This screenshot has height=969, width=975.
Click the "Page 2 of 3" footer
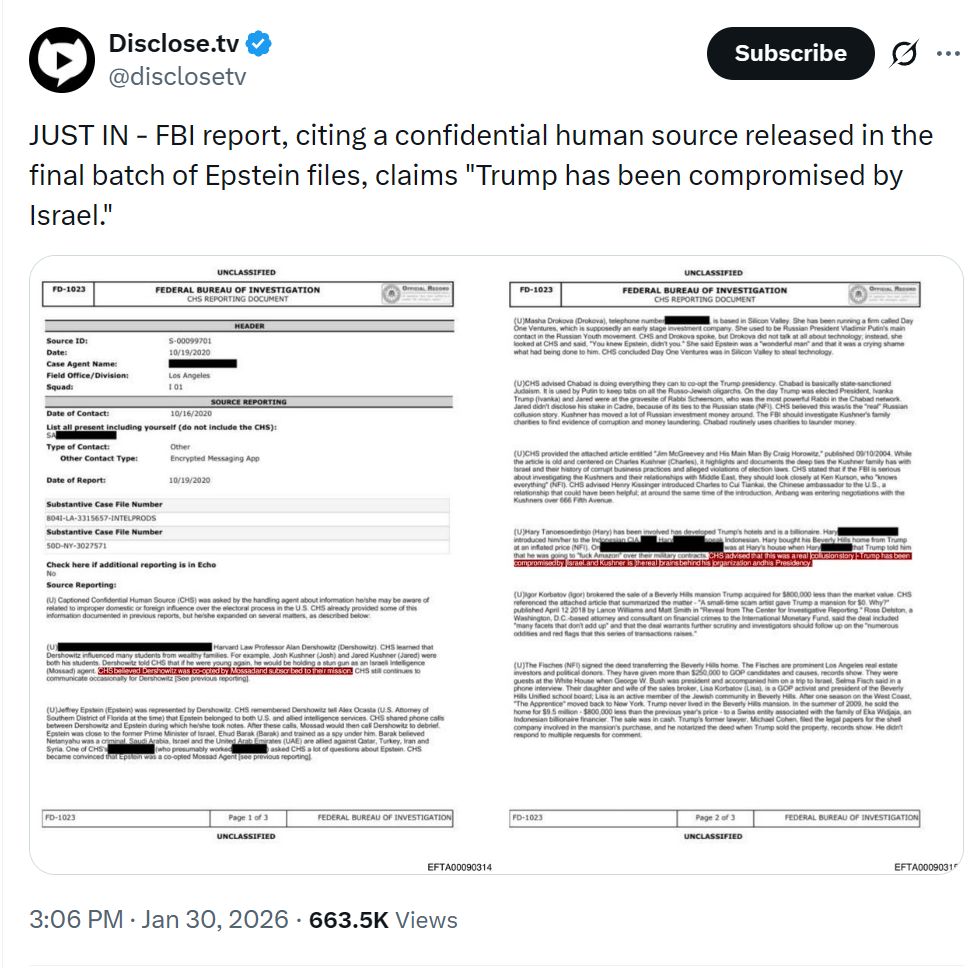(x=712, y=817)
